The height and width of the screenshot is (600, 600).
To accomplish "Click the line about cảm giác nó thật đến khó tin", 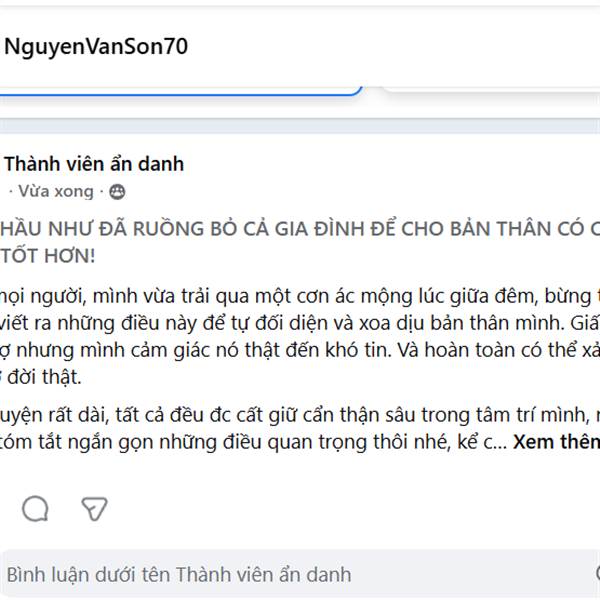I will (300, 350).
